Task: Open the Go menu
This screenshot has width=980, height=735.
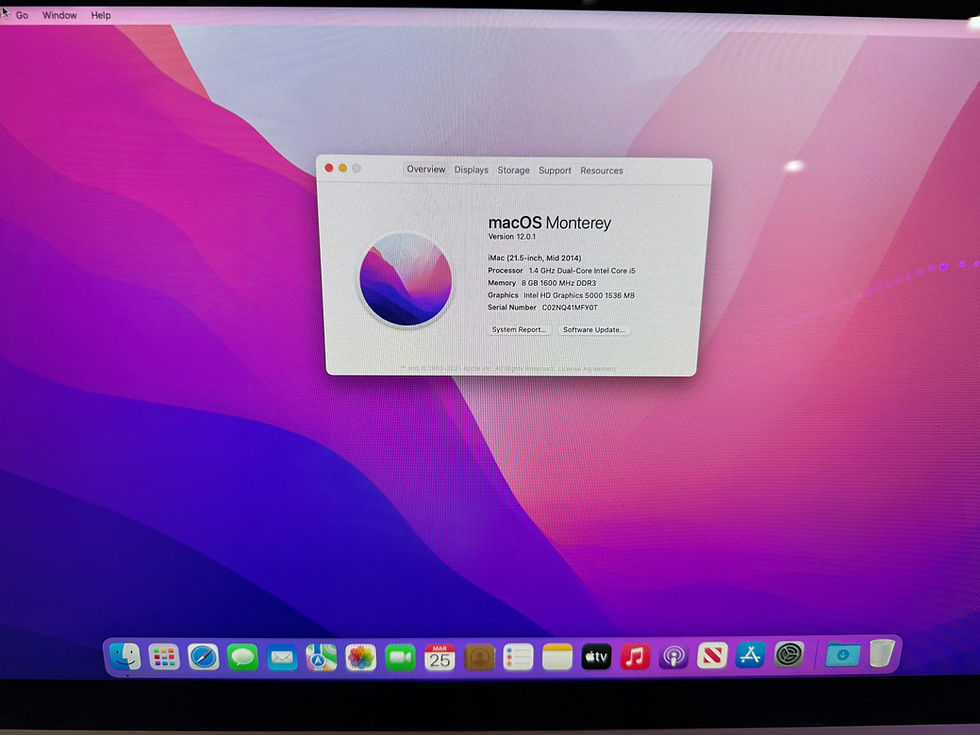Action: point(22,15)
